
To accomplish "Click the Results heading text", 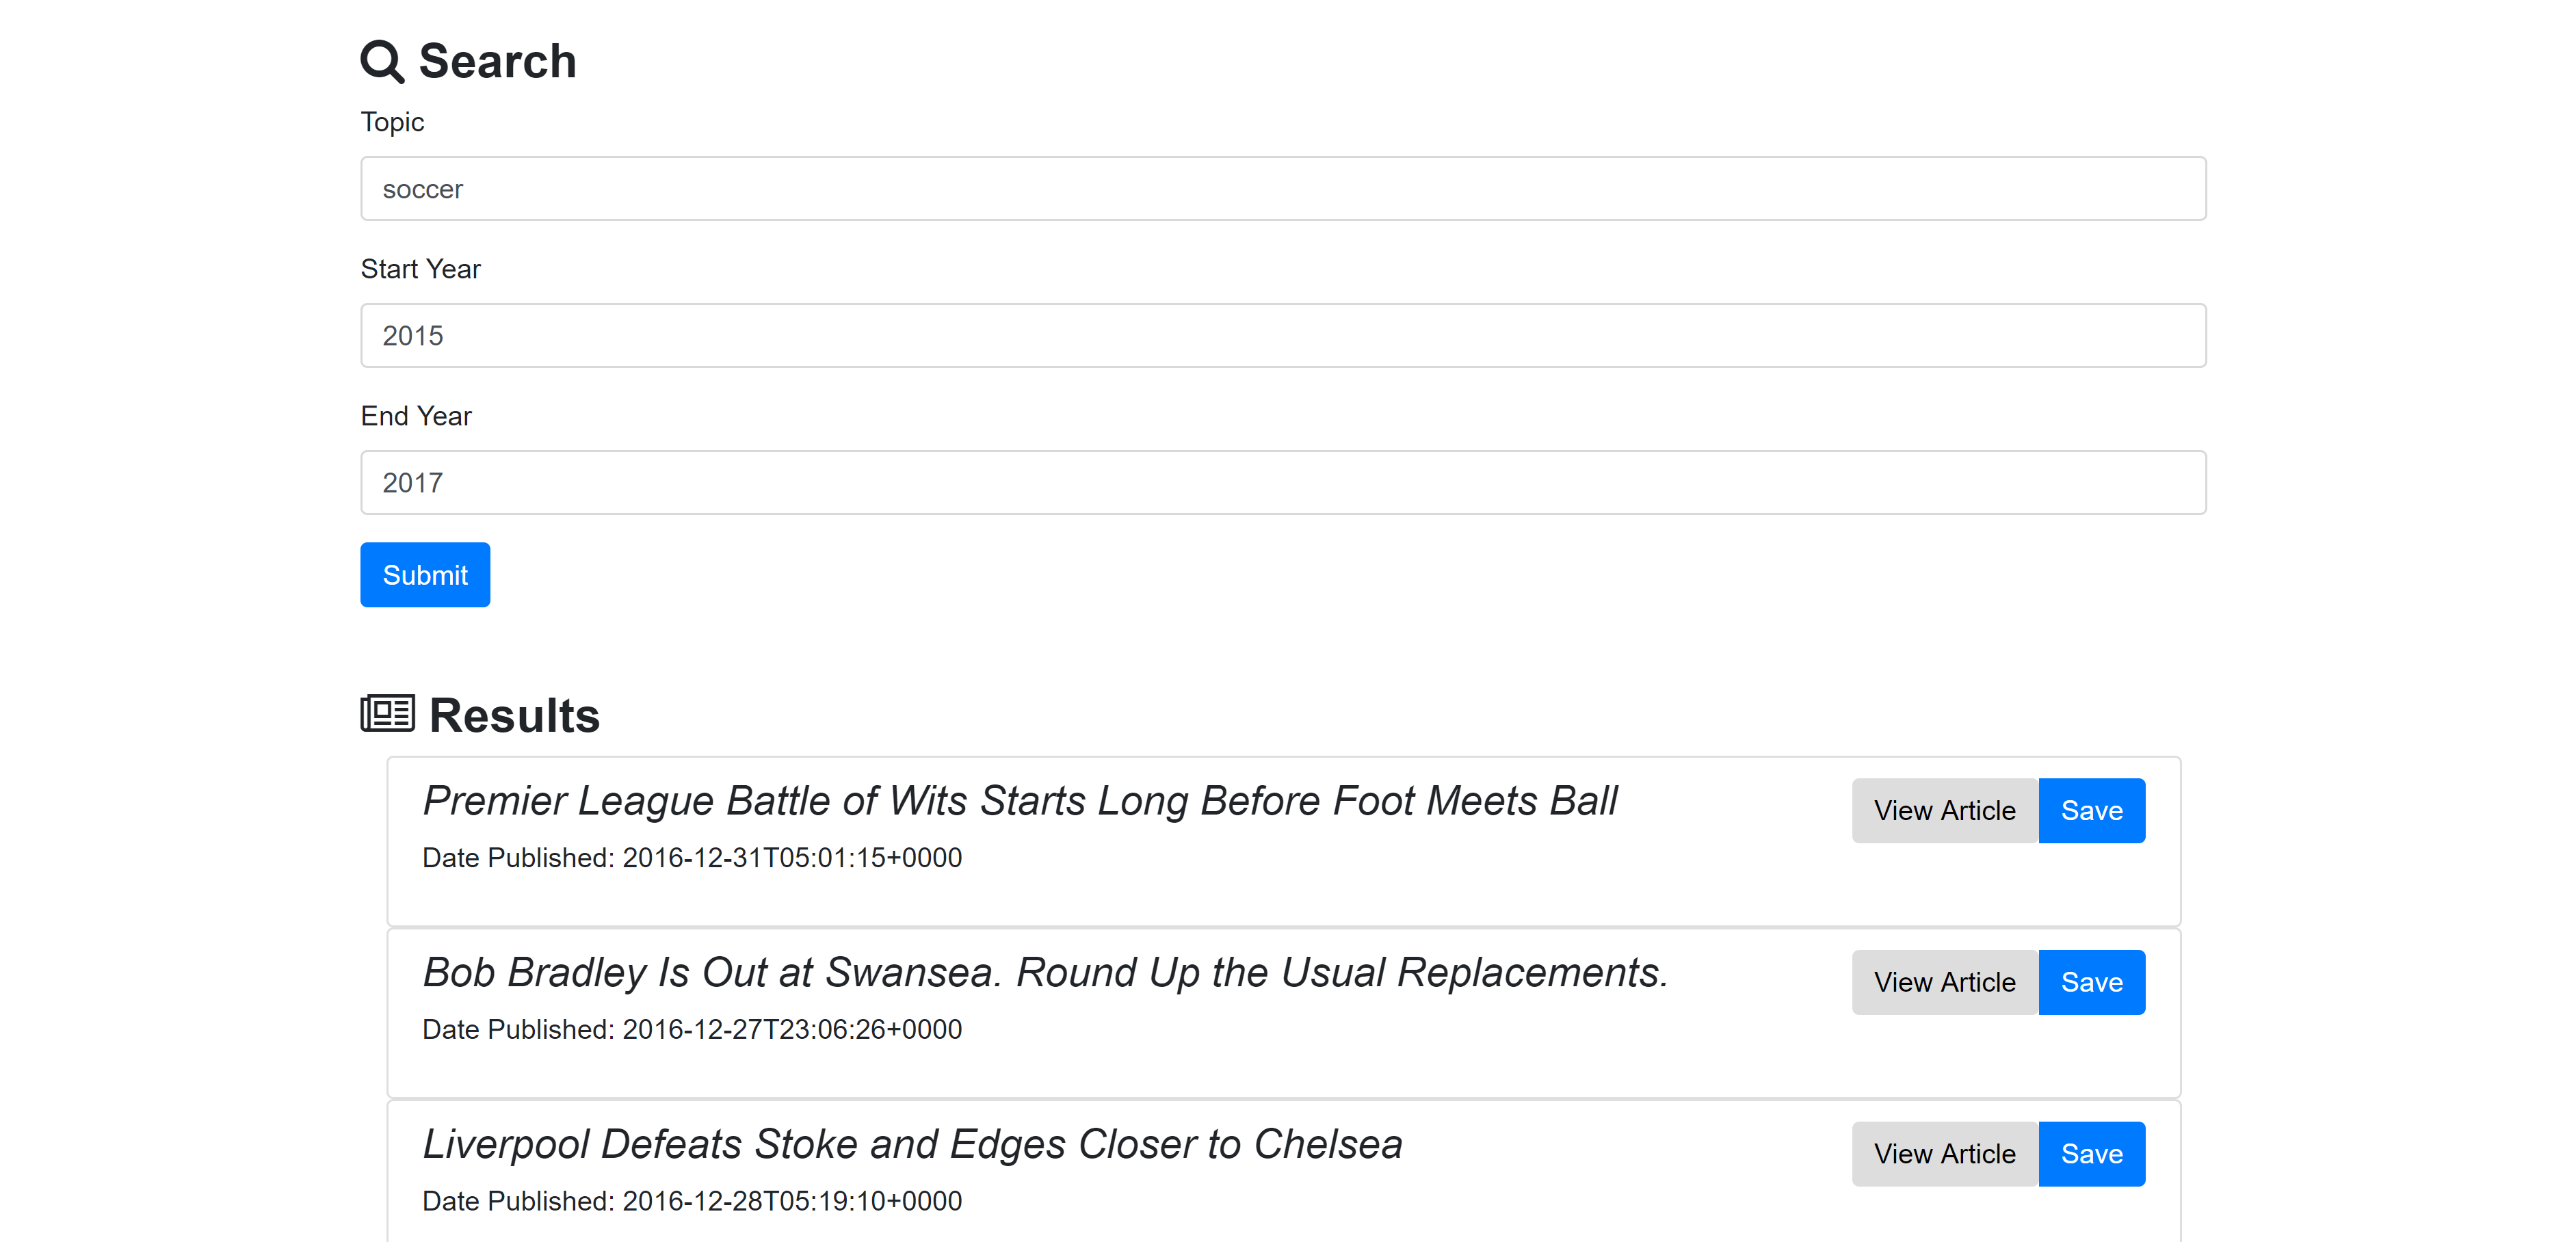I will [514, 716].
